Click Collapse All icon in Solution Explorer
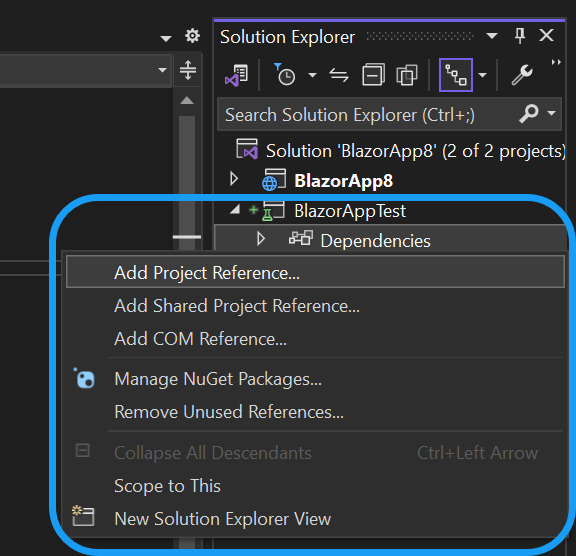This screenshot has height=556, width=576. click(373, 75)
